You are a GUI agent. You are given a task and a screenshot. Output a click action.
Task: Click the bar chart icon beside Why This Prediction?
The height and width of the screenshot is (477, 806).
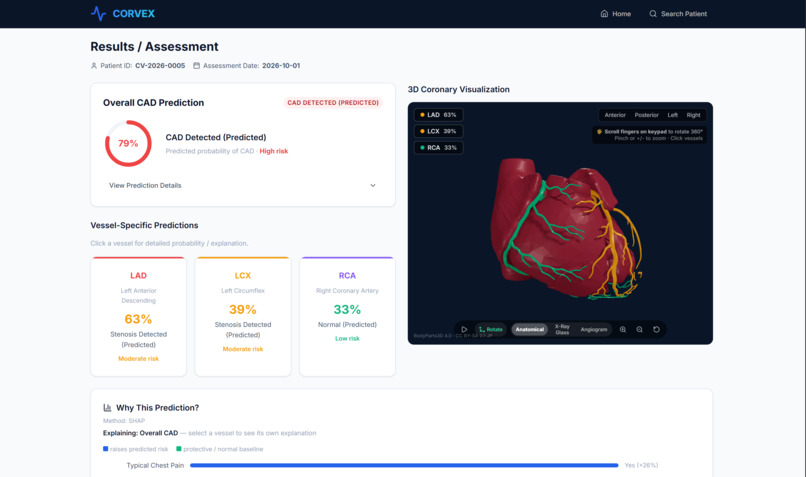107,408
